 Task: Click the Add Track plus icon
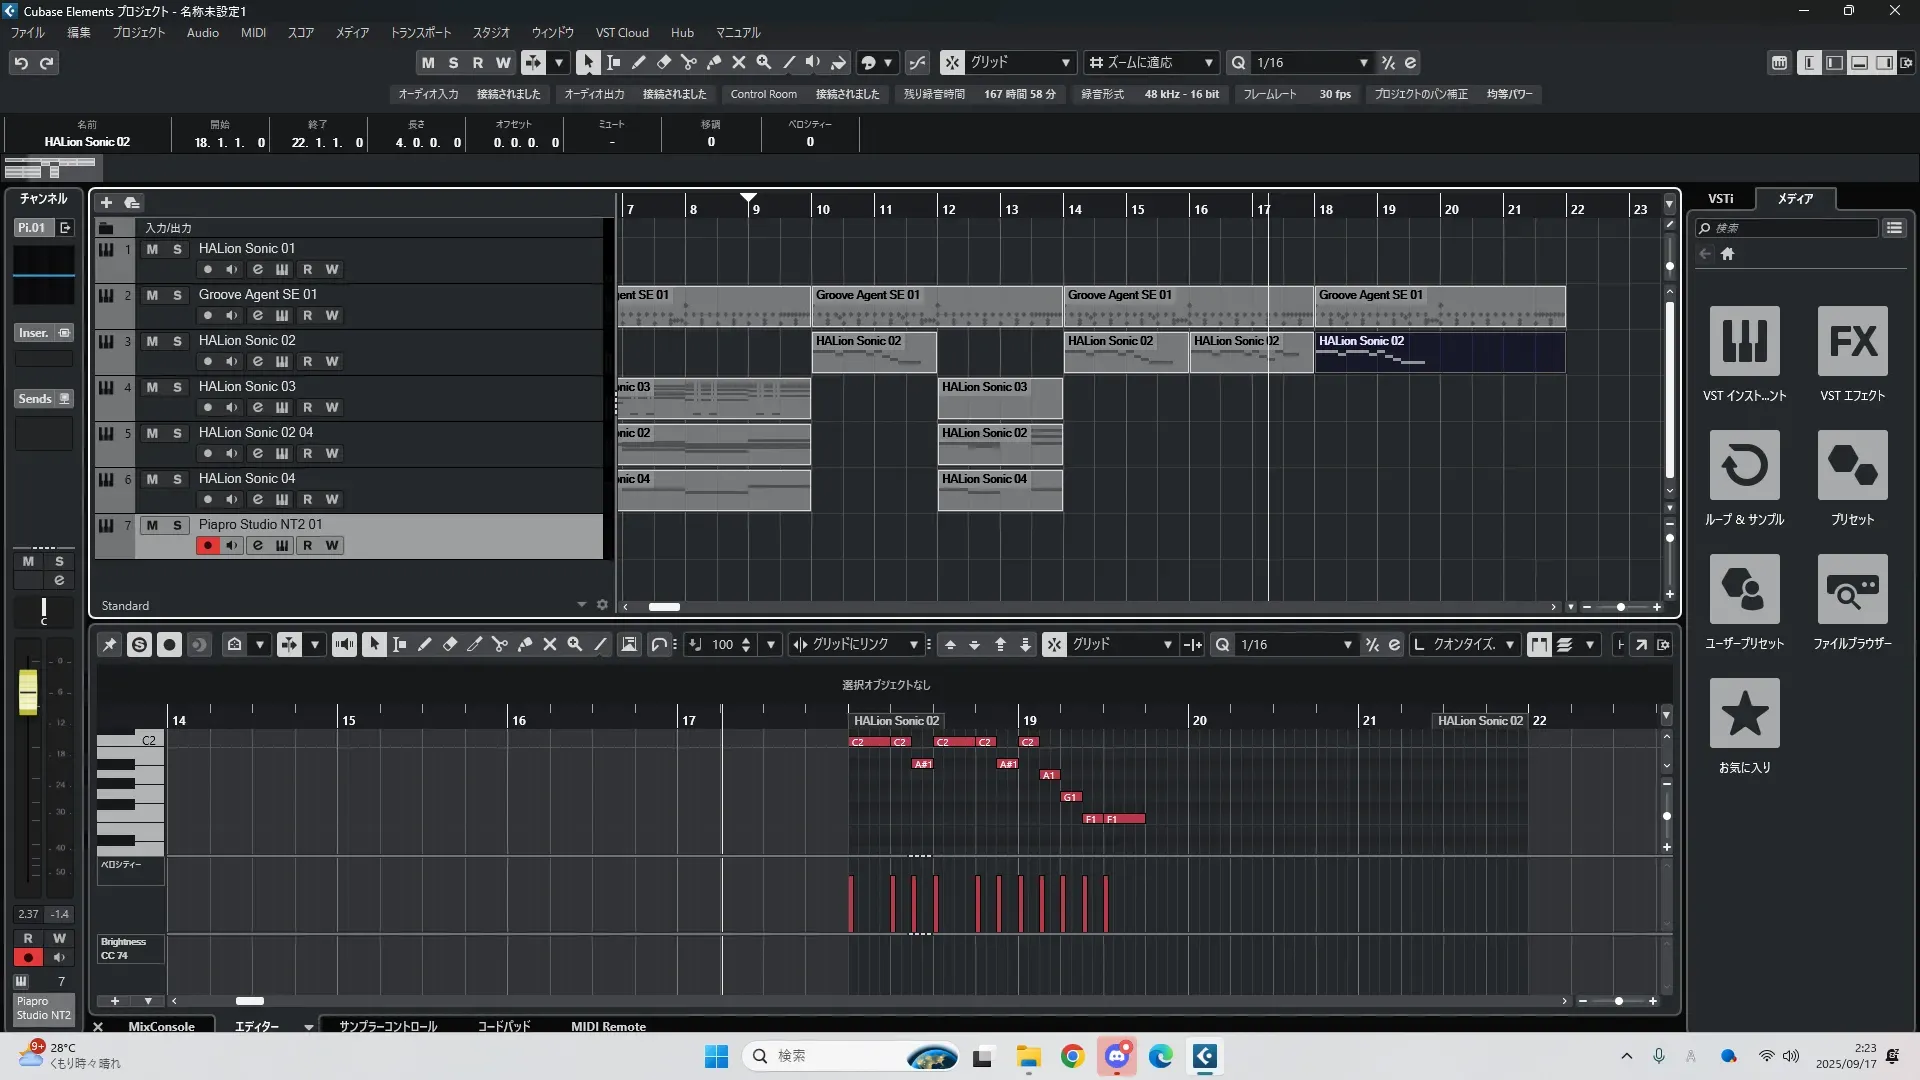click(106, 203)
